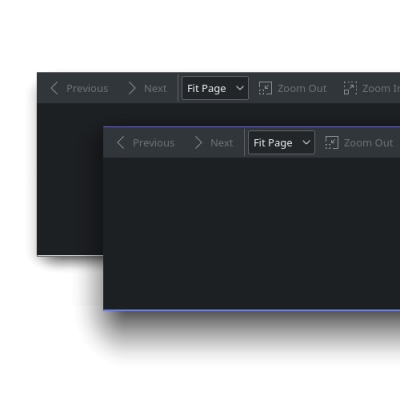This screenshot has width=400, height=400.
Task: Go to the previous page using the back window's Previous label
Action: [87, 88]
